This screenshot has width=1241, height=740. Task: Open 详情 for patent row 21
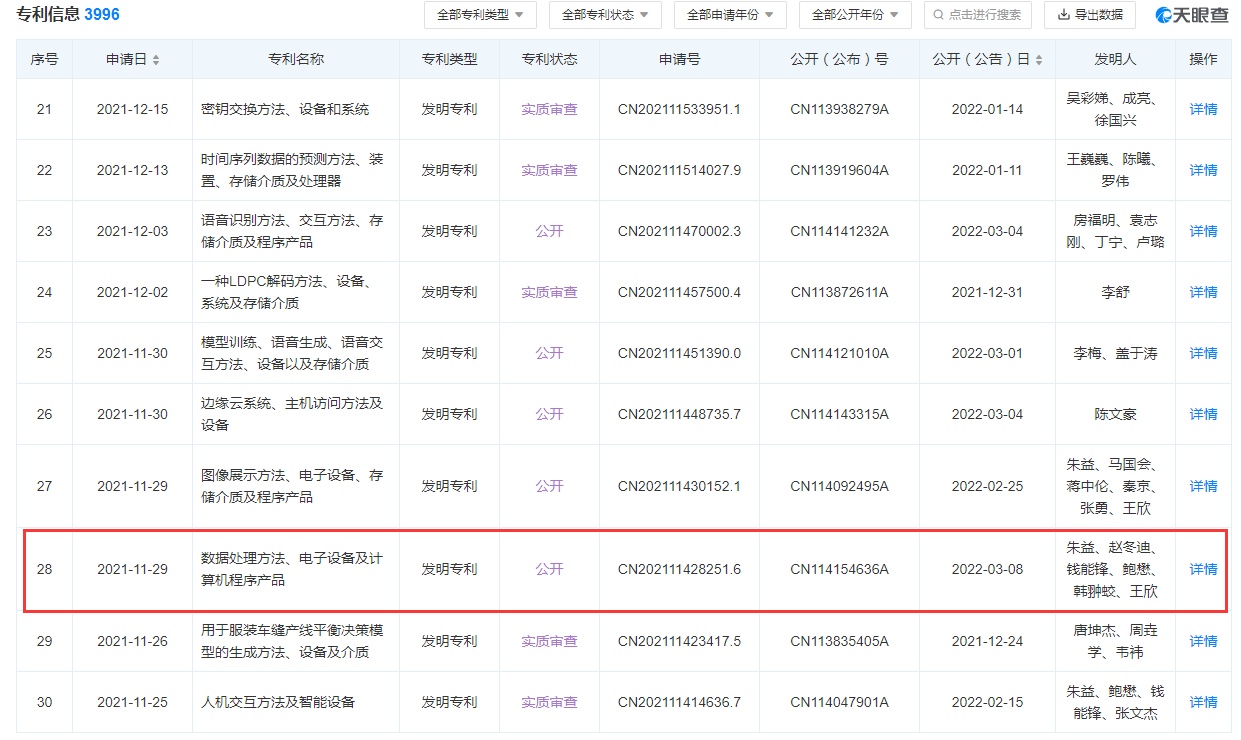point(1203,109)
